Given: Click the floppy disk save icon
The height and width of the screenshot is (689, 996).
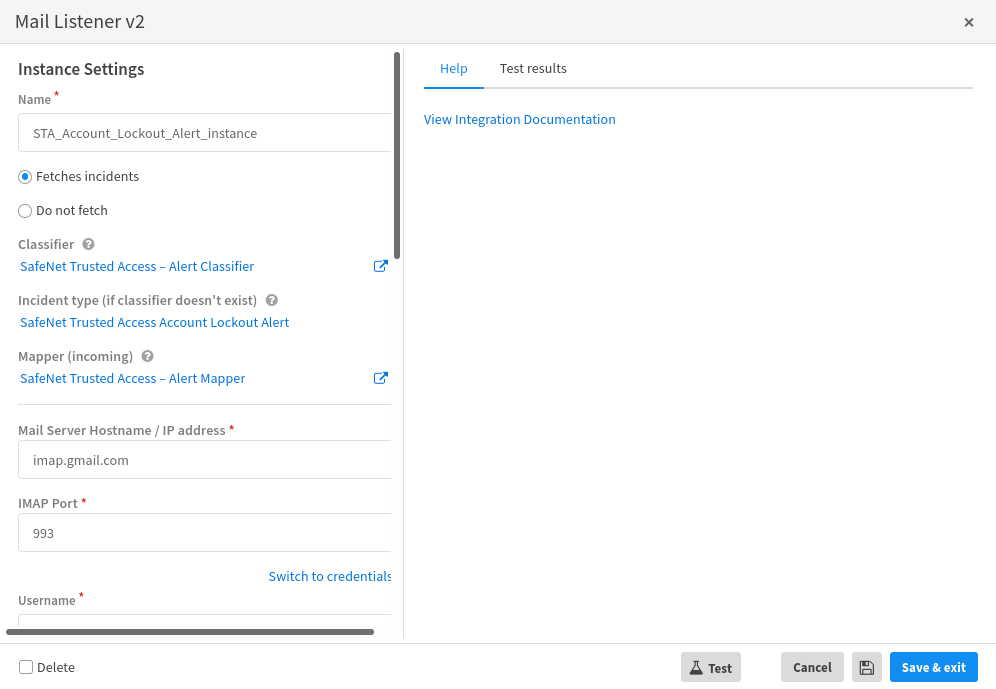Looking at the screenshot, I should click(867, 668).
